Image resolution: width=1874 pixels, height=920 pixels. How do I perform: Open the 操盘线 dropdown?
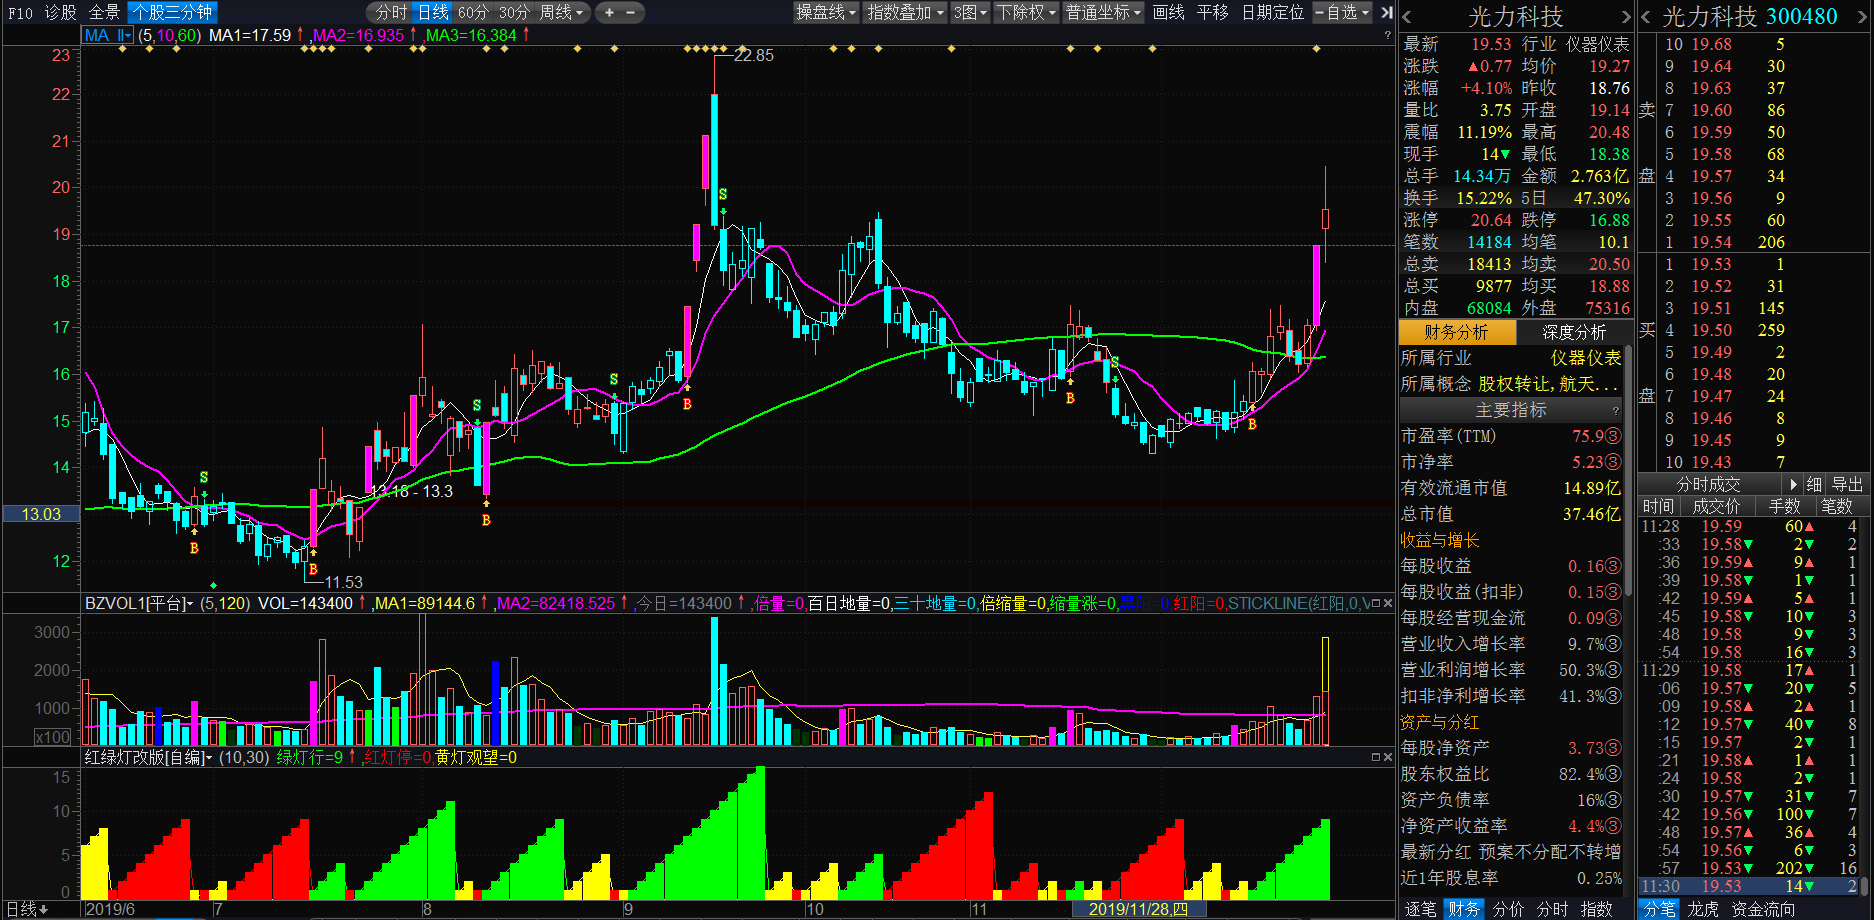(x=826, y=13)
